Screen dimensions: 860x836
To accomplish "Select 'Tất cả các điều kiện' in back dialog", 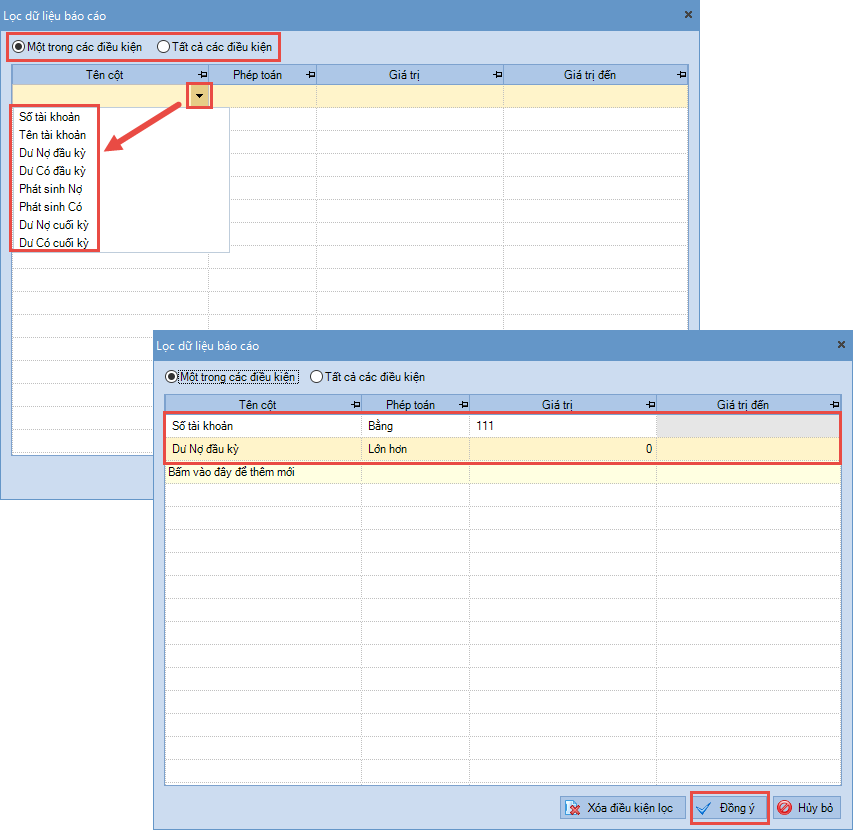I will [x=164, y=47].
